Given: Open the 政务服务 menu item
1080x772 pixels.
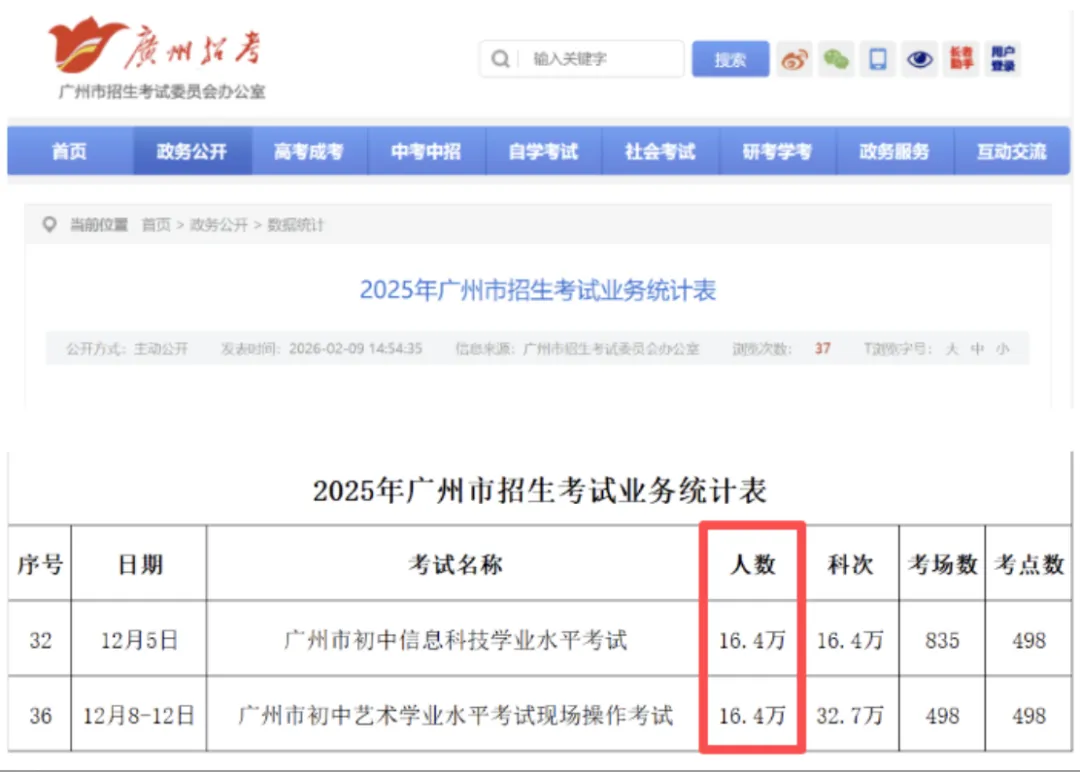Looking at the screenshot, I should tap(895, 151).
